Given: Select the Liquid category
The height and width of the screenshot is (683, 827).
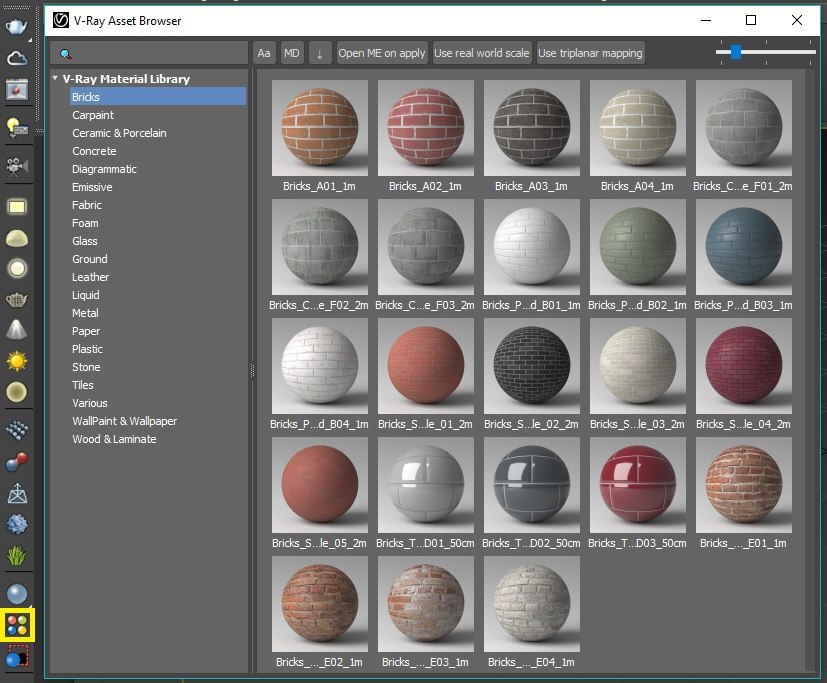Looking at the screenshot, I should click(85, 295).
